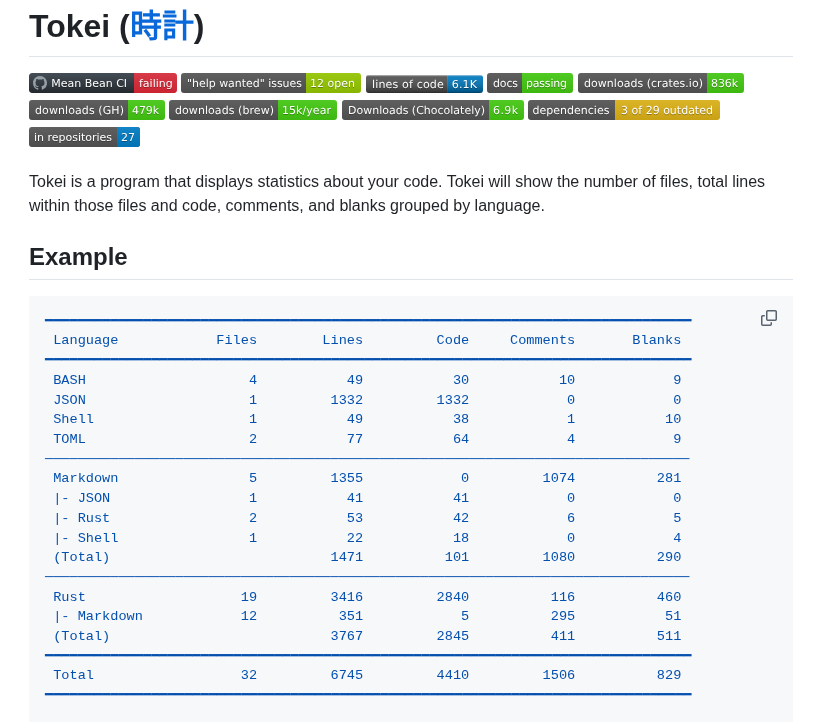Open the Mean Bean CI failing badge
This screenshot has width=819, height=724.
click(x=103, y=83)
